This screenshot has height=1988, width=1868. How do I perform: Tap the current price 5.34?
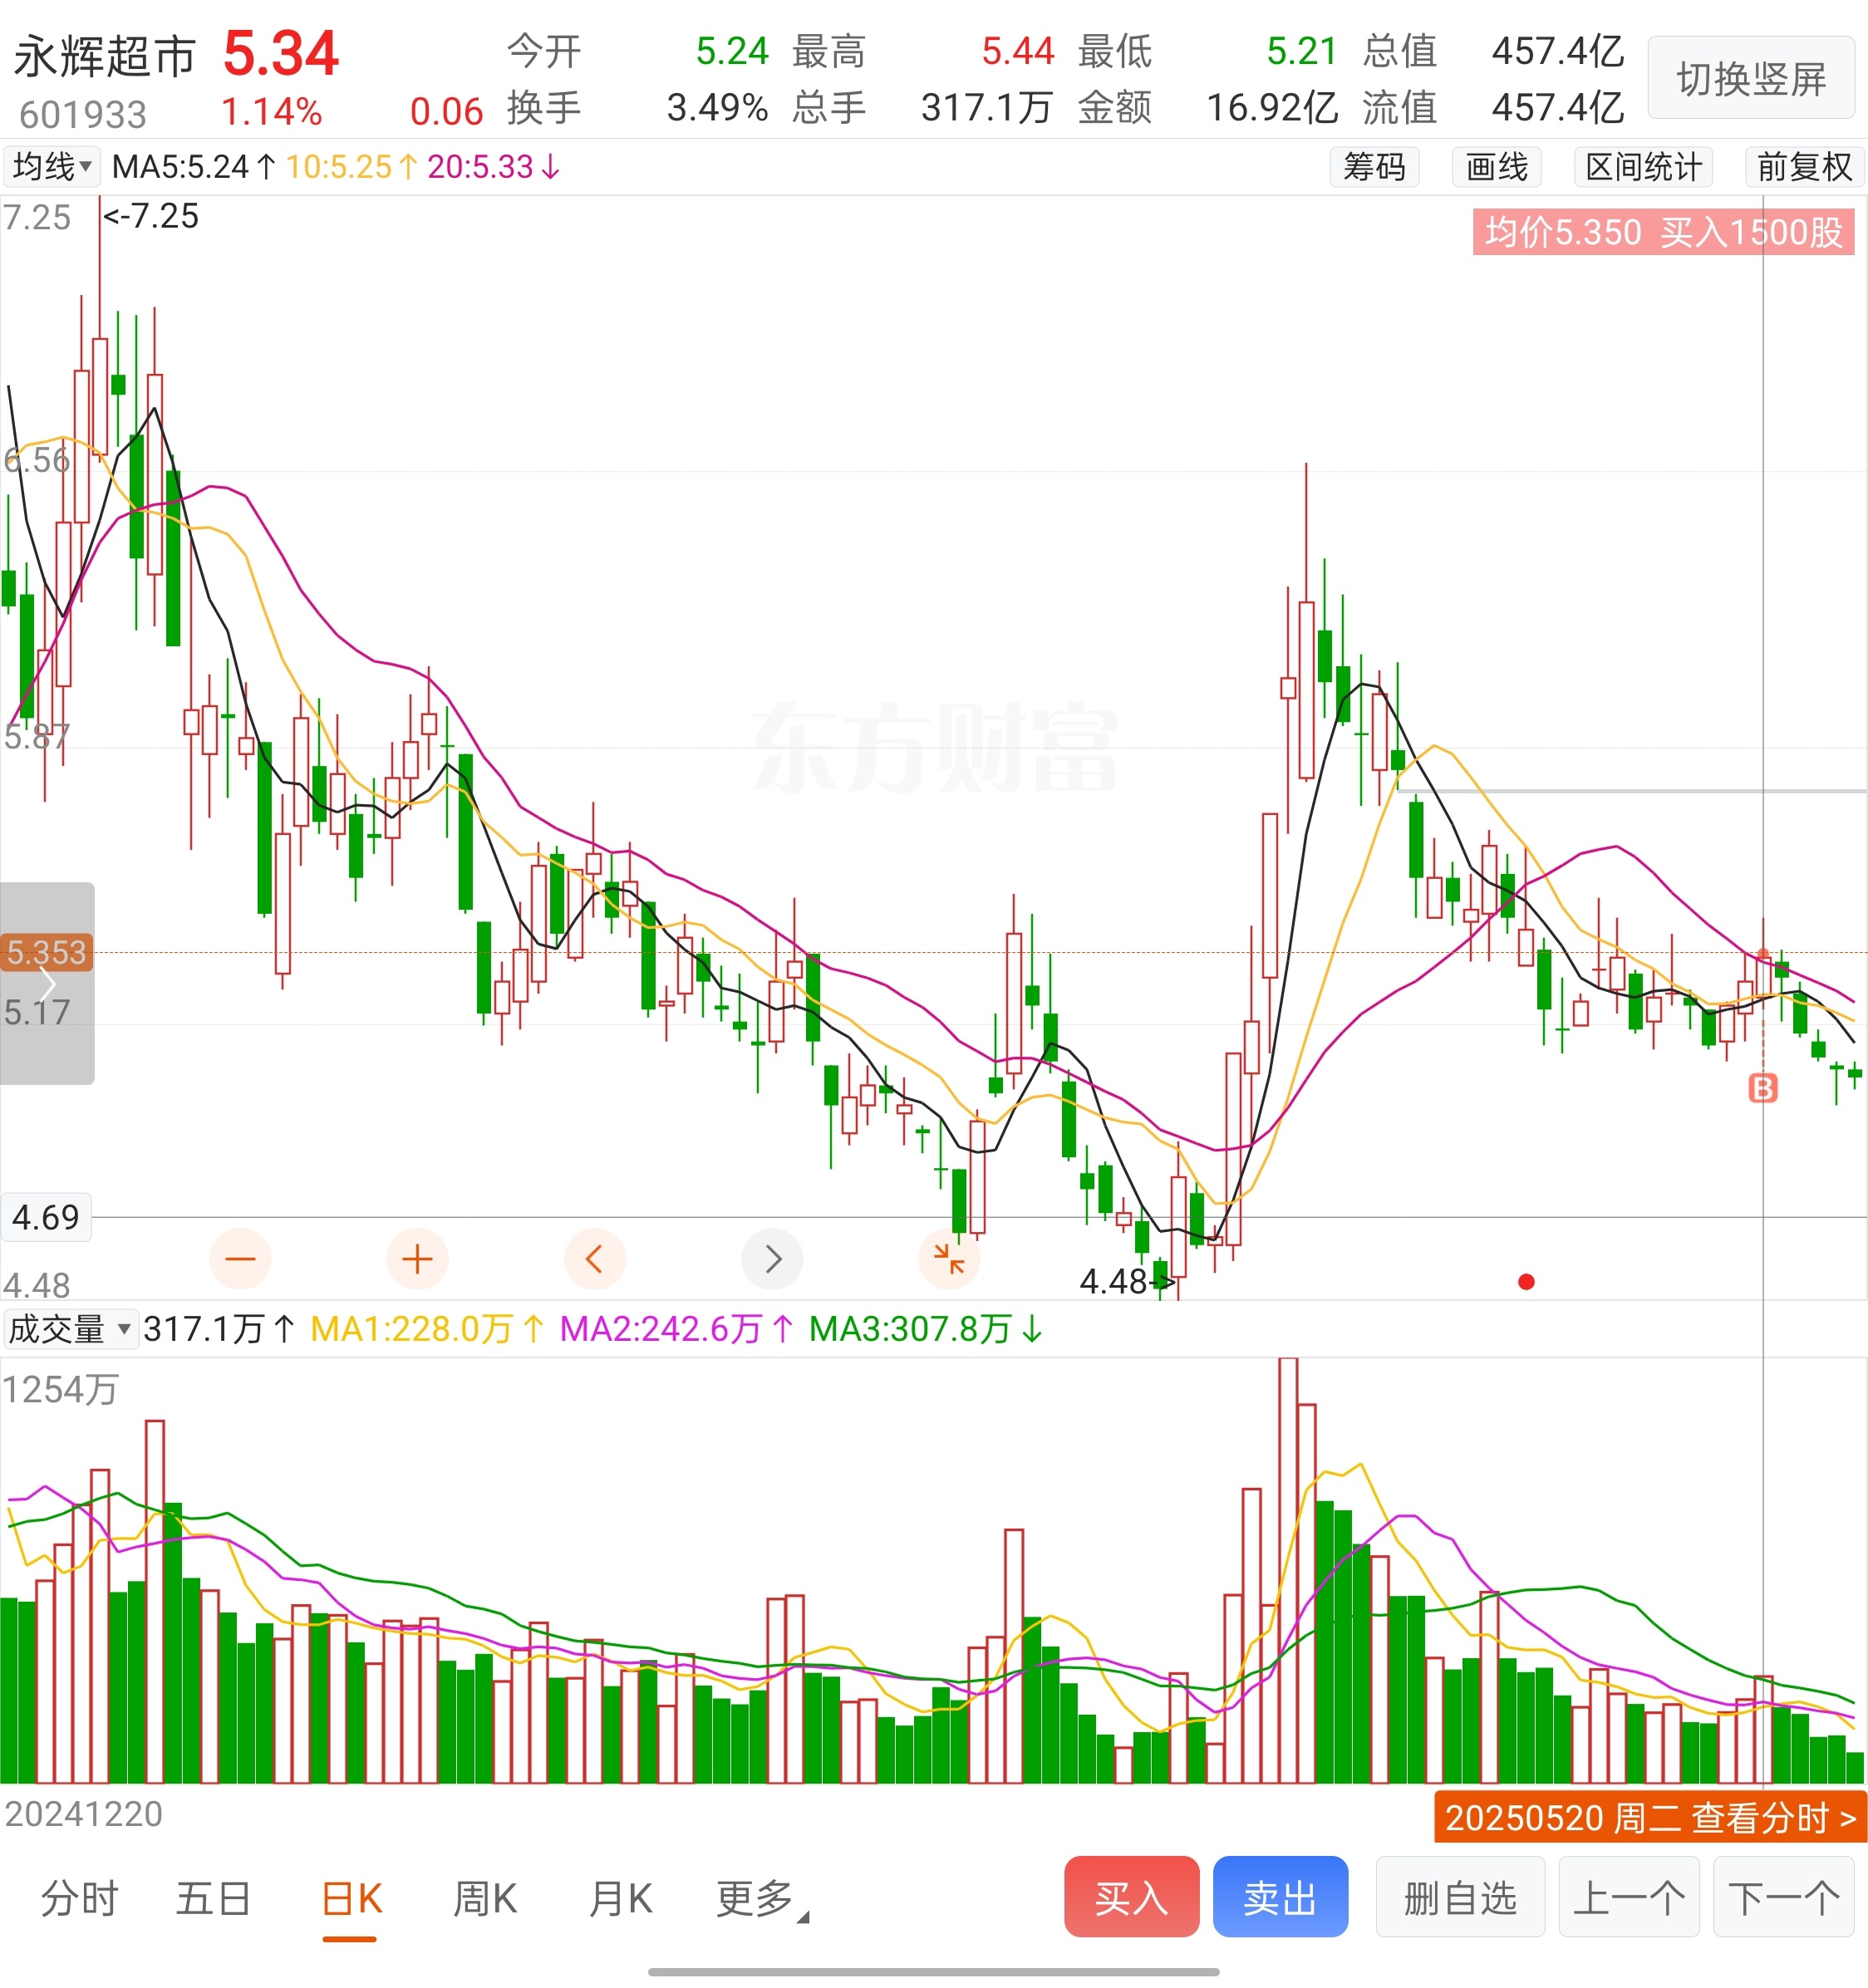(281, 54)
